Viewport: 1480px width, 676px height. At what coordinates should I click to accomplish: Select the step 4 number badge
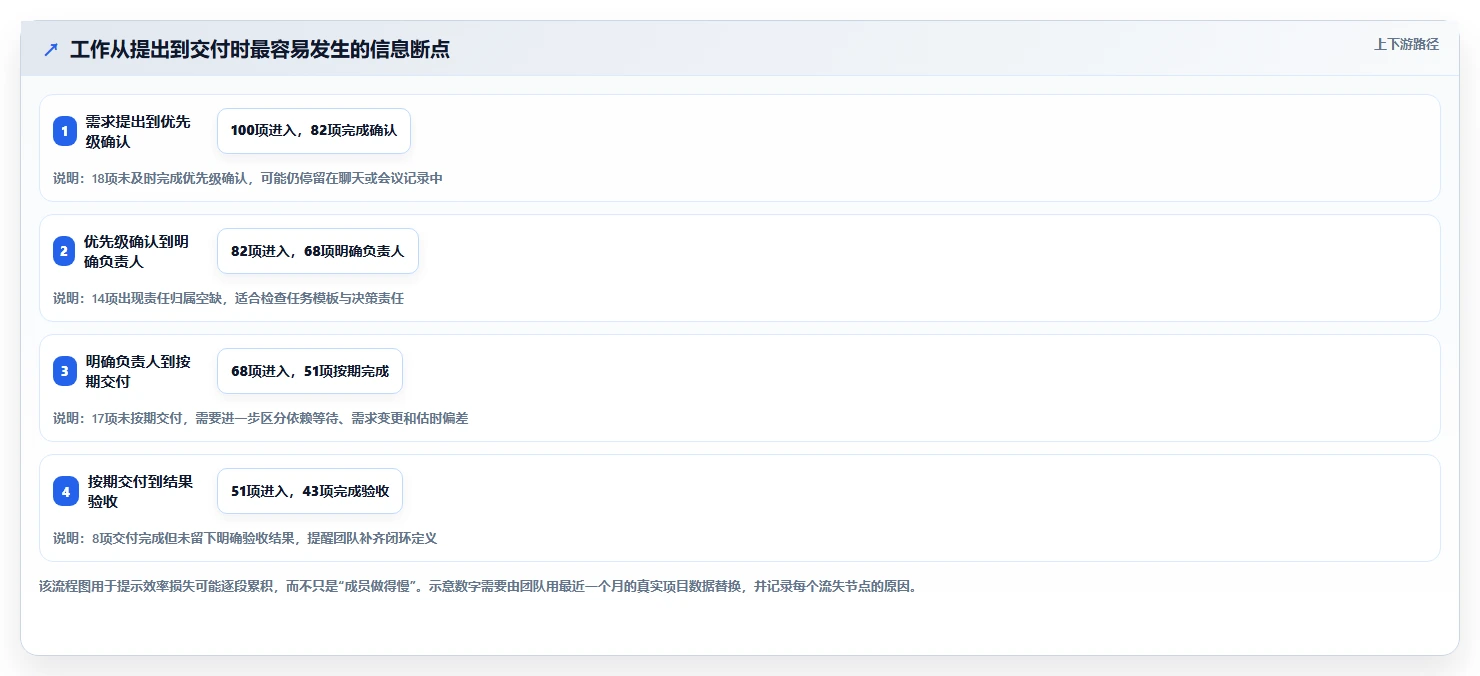point(65,491)
